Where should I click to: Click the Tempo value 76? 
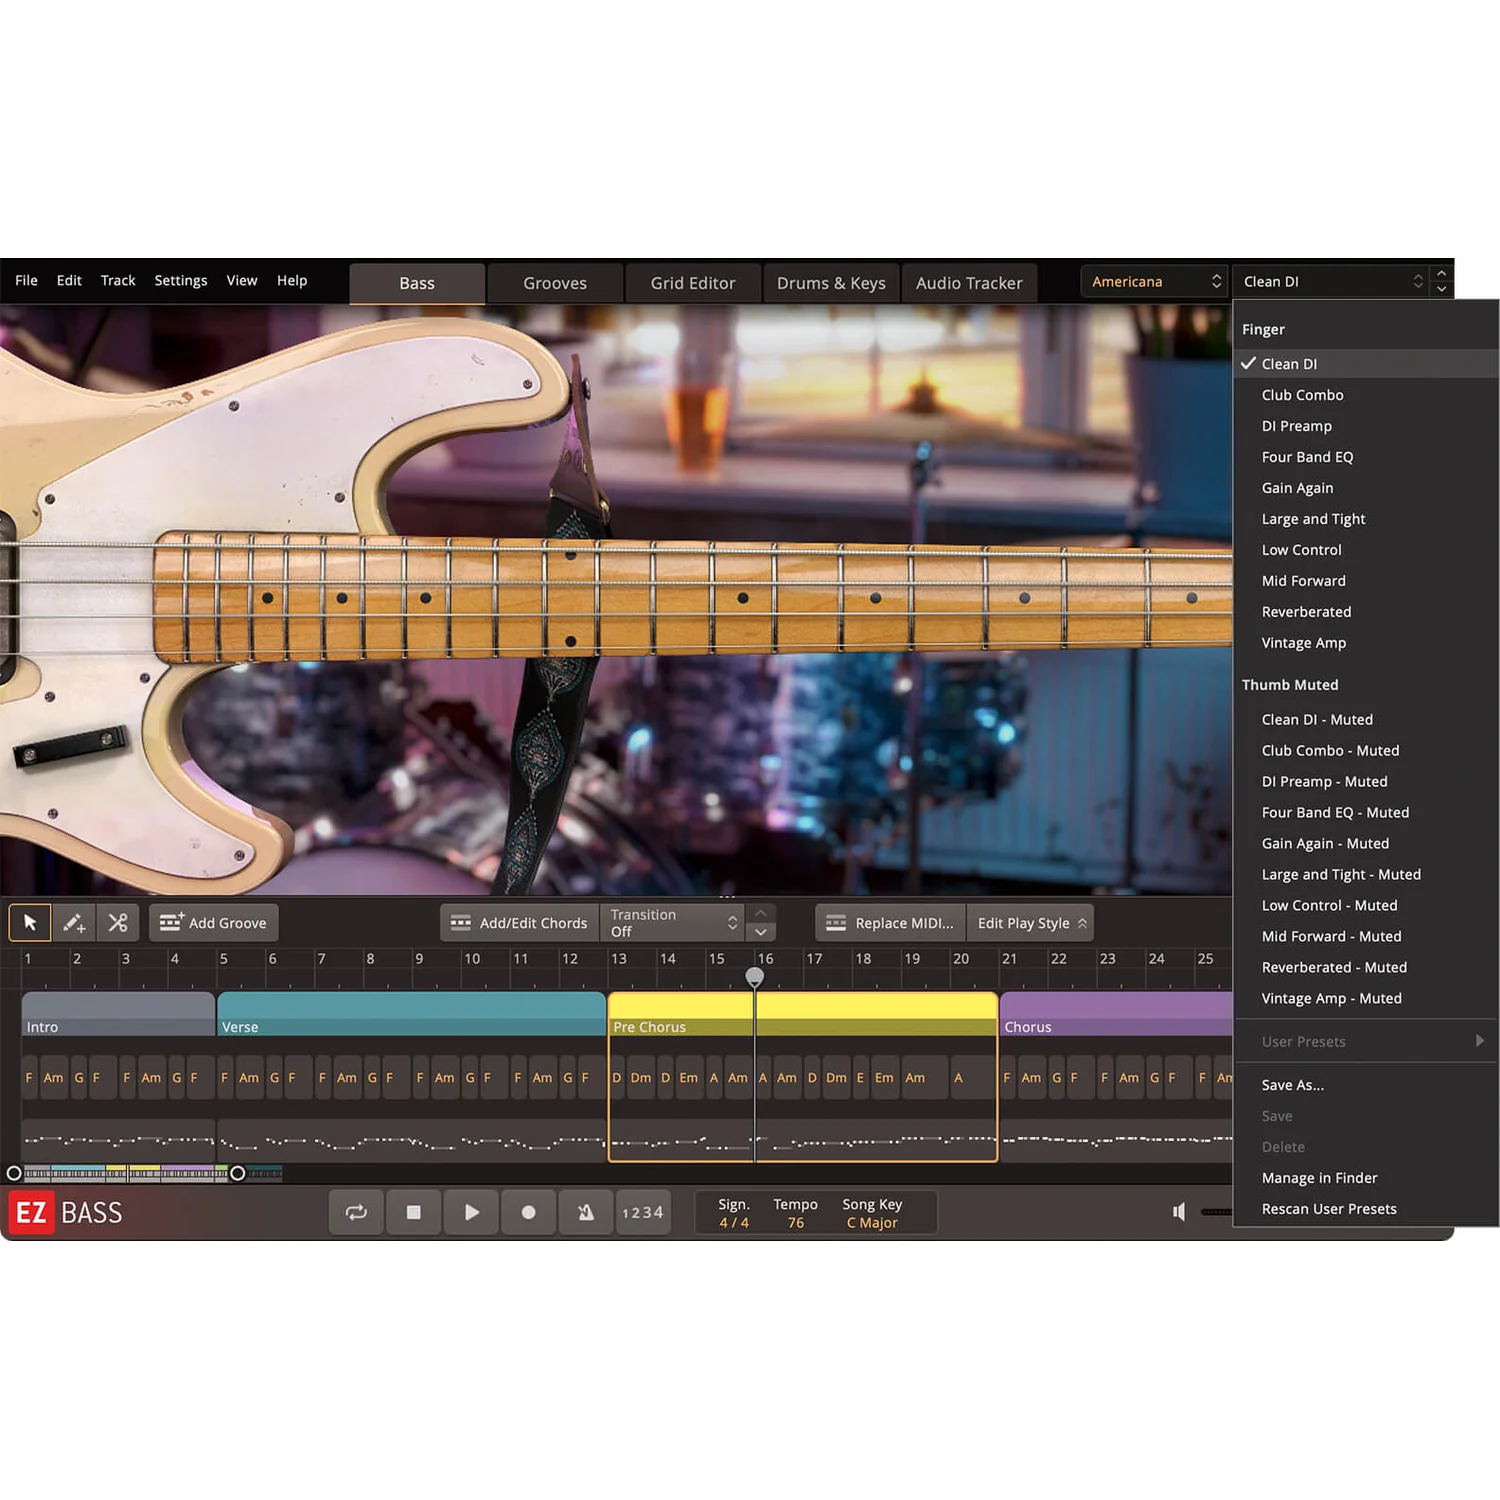pos(796,1223)
